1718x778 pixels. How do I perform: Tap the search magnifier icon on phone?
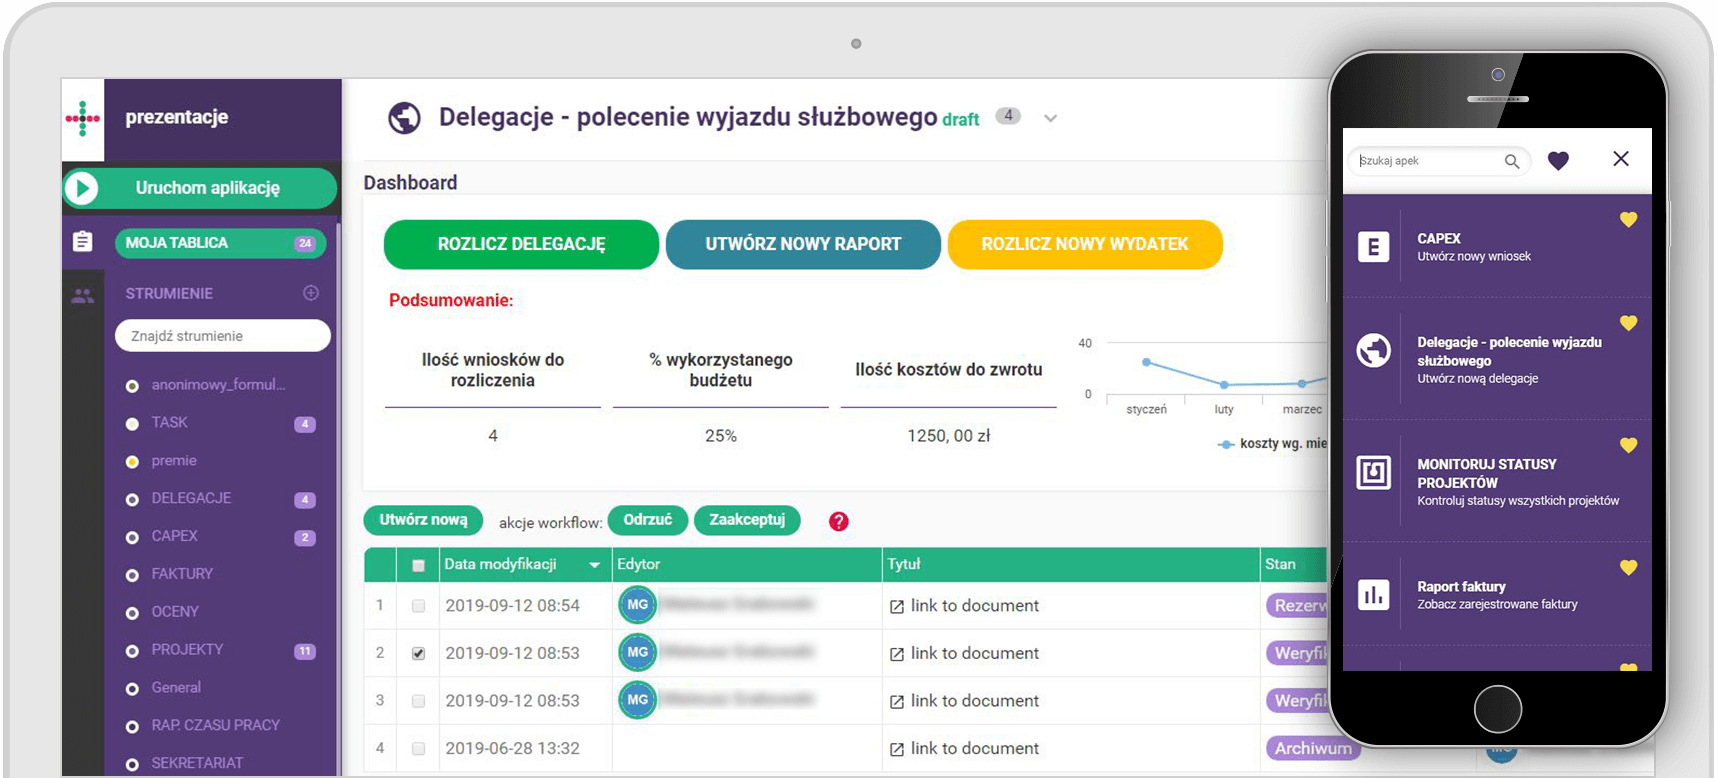point(1512,161)
